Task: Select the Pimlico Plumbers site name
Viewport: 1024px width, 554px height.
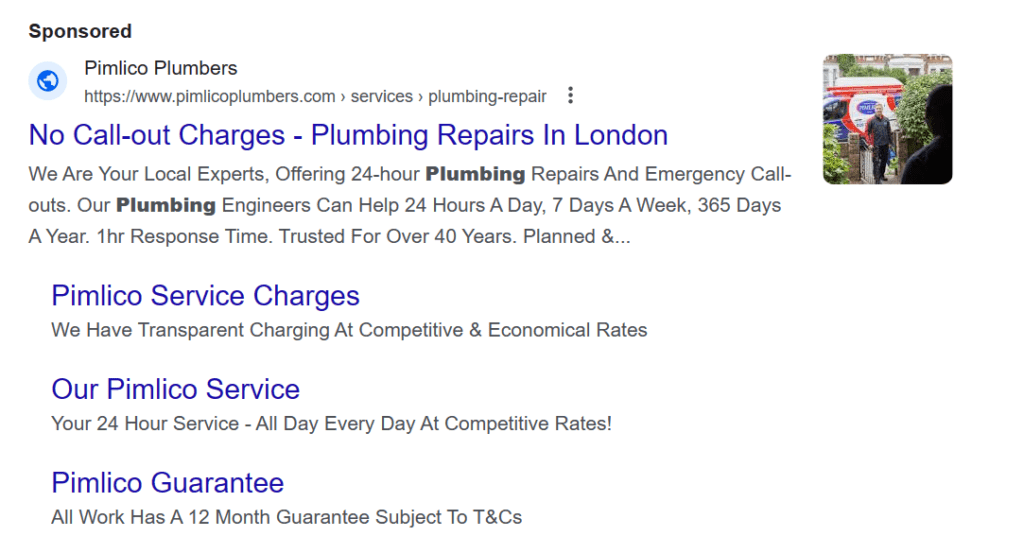Action: [161, 68]
